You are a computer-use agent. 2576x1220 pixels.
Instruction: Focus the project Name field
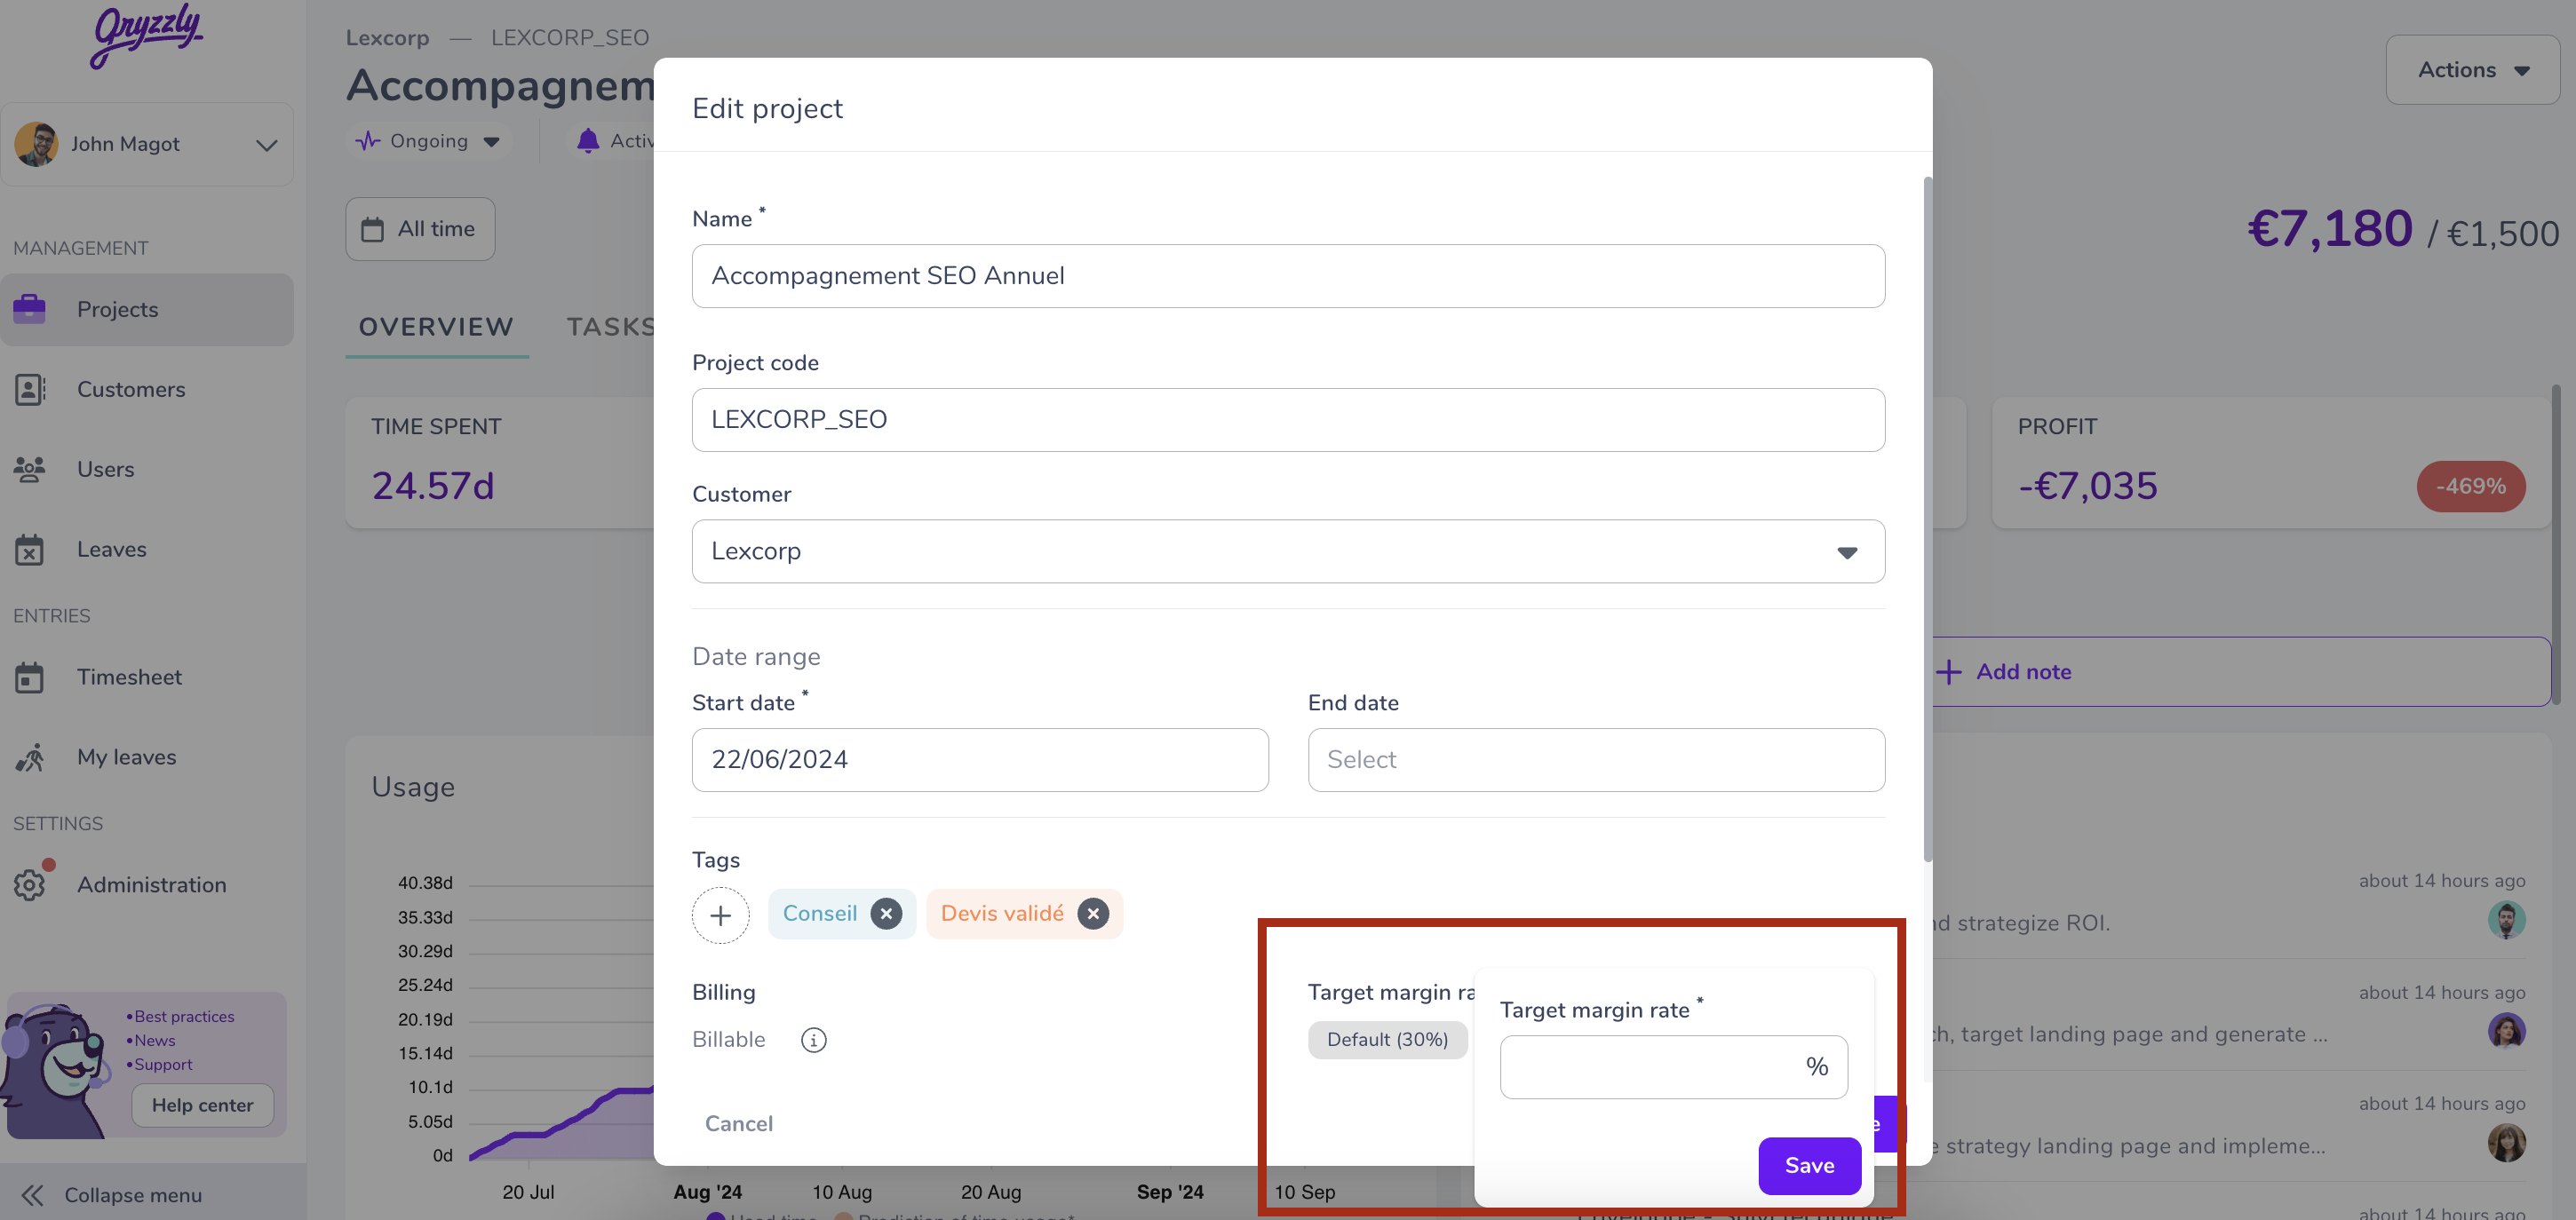[1288, 276]
